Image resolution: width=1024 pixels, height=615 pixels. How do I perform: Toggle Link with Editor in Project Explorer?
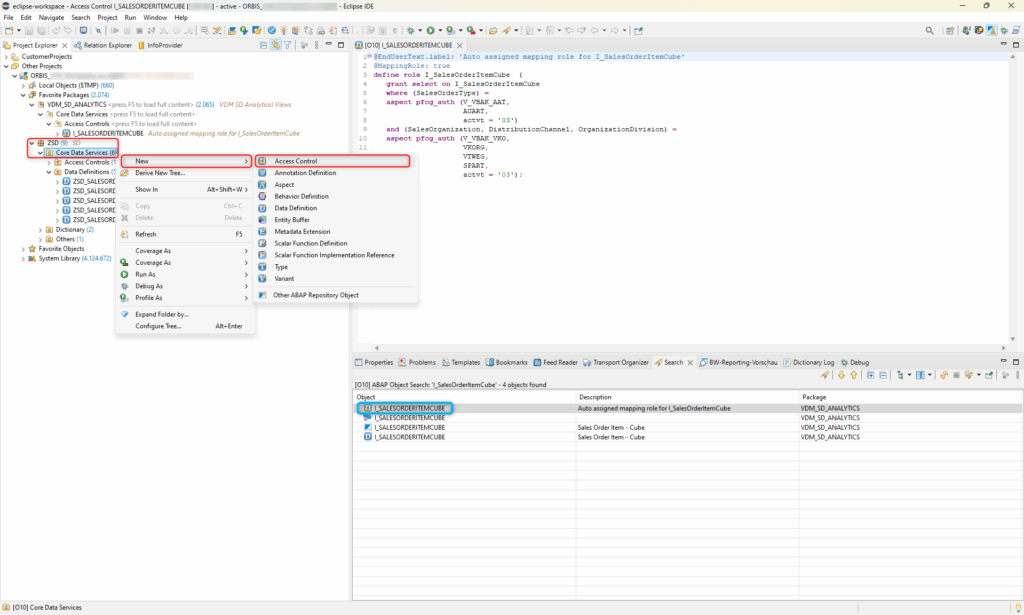tap(276, 45)
